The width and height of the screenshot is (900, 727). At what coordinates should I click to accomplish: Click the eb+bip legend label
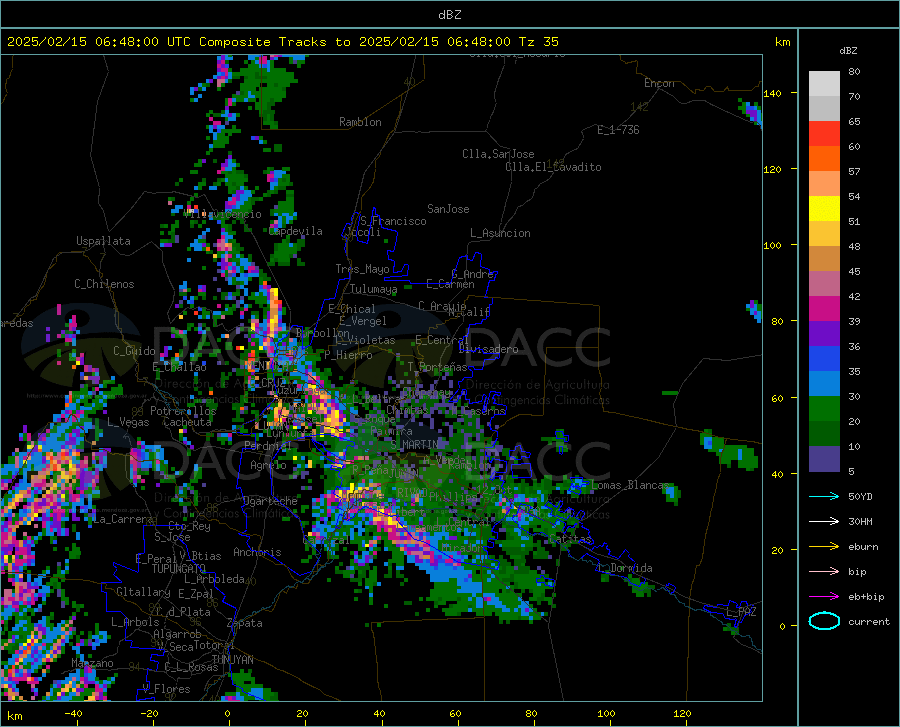866,597
